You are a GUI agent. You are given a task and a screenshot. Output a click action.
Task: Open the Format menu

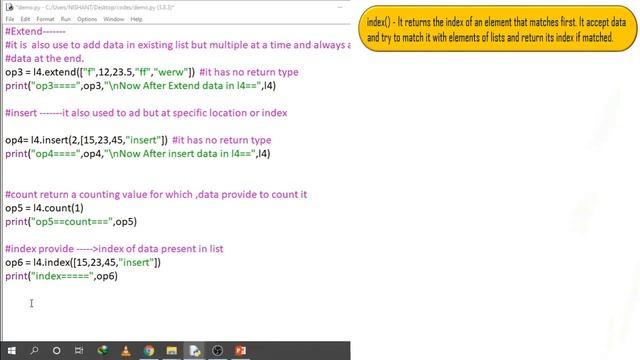(x=45, y=19)
